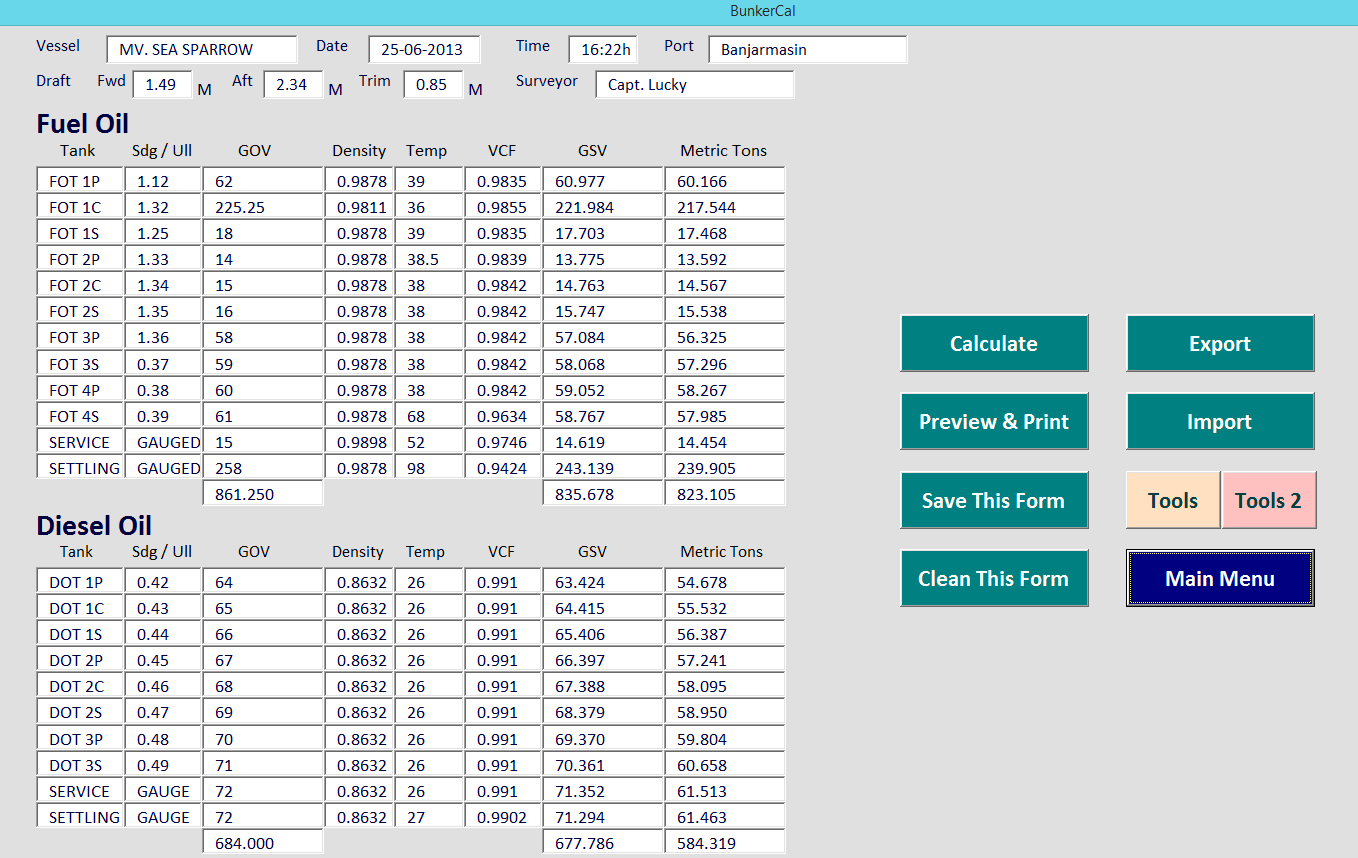Select DOT 1C GOV cell 65

[263, 608]
